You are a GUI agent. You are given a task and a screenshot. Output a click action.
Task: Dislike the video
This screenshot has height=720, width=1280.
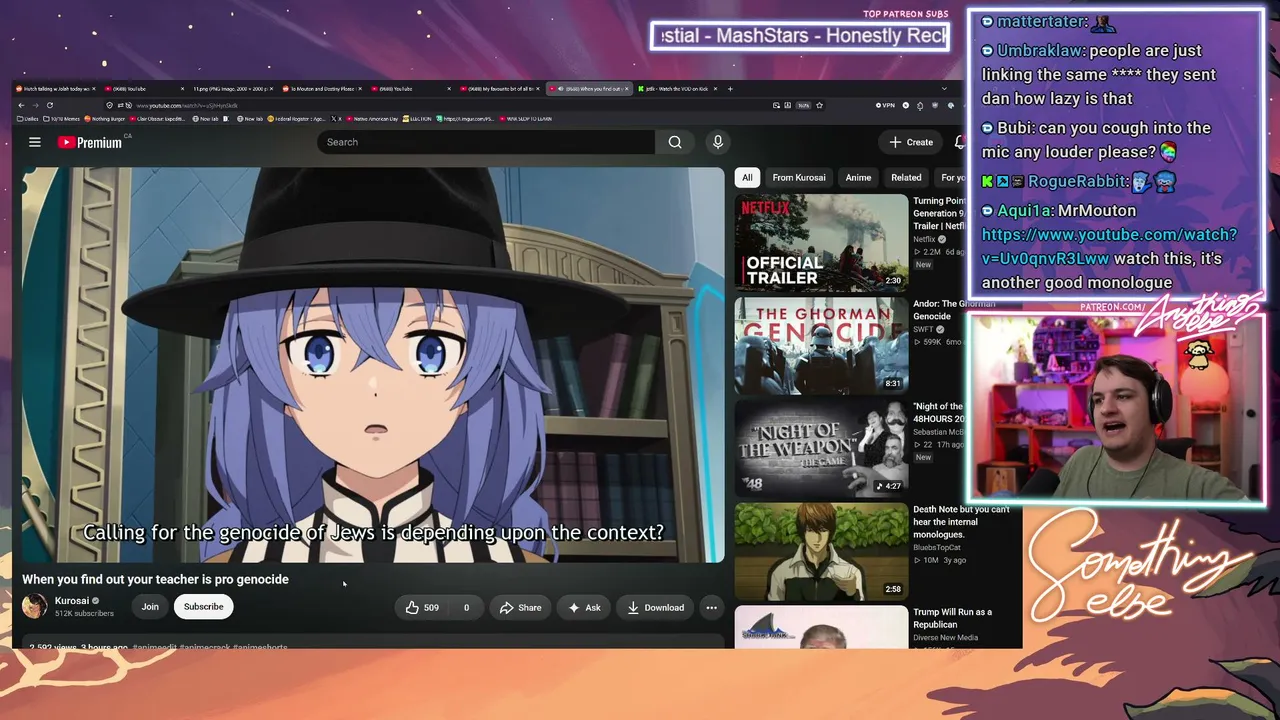(x=465, y=607)
